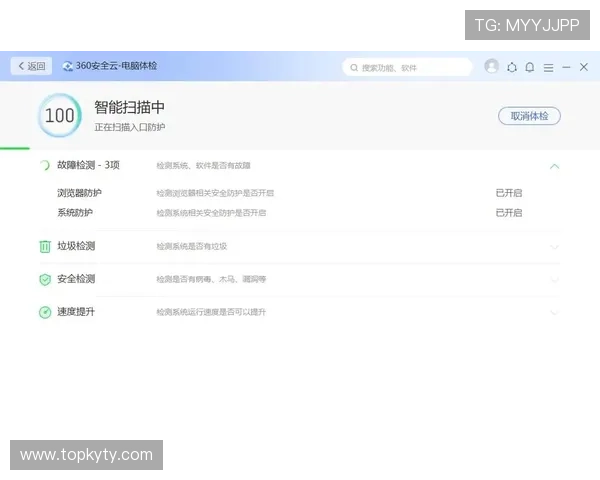Click the 智能扫描中 title text
Viewport: 600px width, 480px height.
(x=129, y=107)
